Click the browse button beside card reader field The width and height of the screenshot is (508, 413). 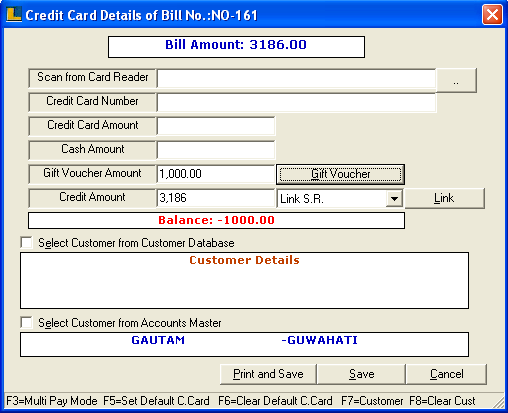pos(456,80)
